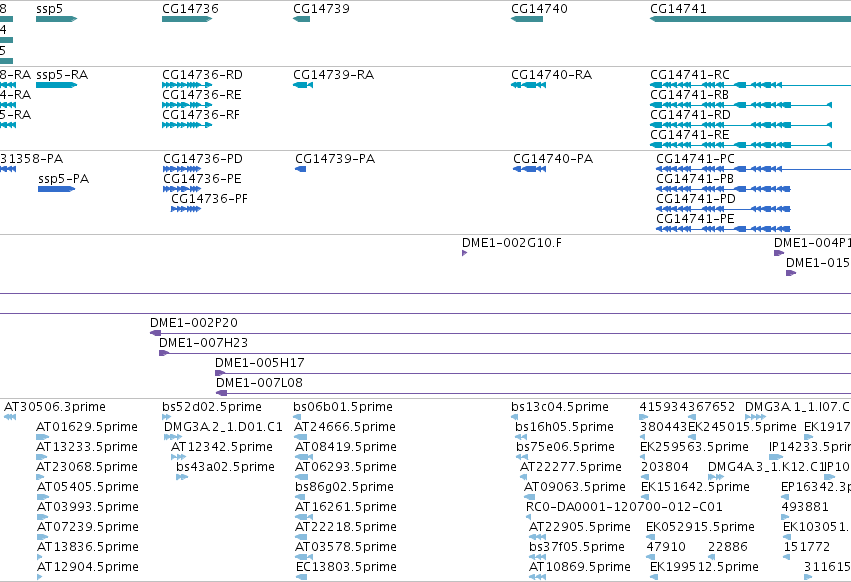
Task: Select protein CG14741-PC
Action: click(695, 159)
